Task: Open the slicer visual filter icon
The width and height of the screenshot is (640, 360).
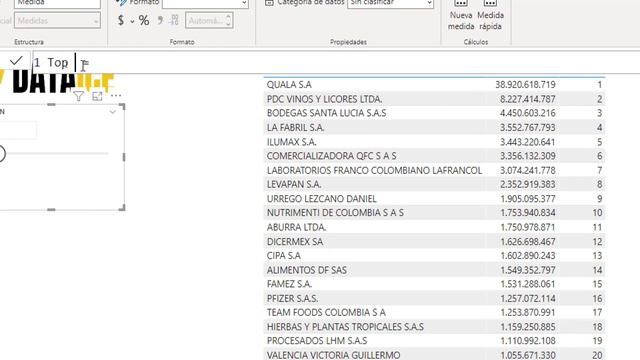Action: click(x=78, y=96)
